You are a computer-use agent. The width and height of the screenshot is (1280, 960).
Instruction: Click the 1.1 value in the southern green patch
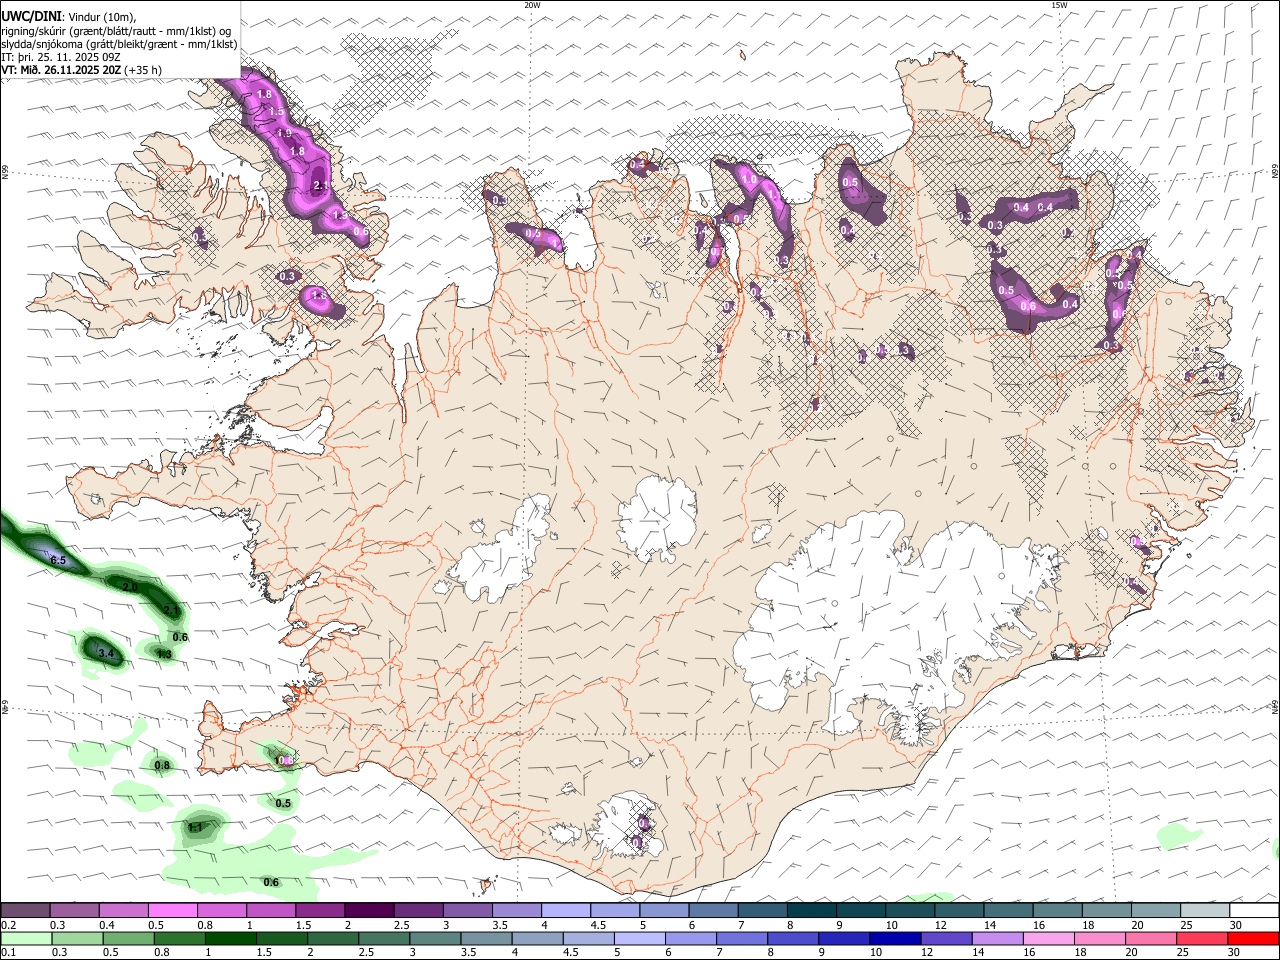point(195,827)
